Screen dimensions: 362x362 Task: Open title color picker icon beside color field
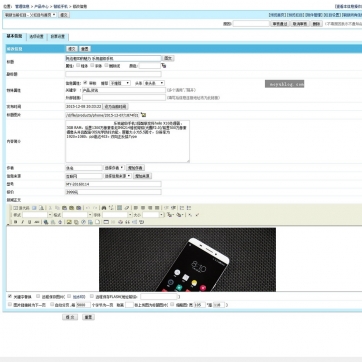tap(164, 66)
